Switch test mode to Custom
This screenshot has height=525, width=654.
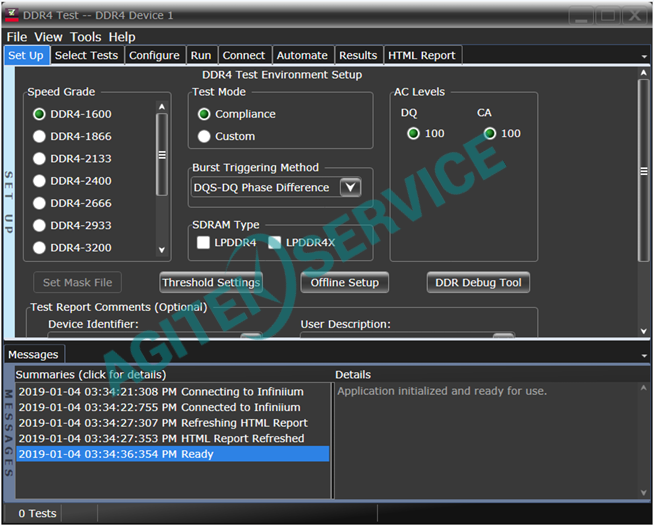(x=204, y=136)
